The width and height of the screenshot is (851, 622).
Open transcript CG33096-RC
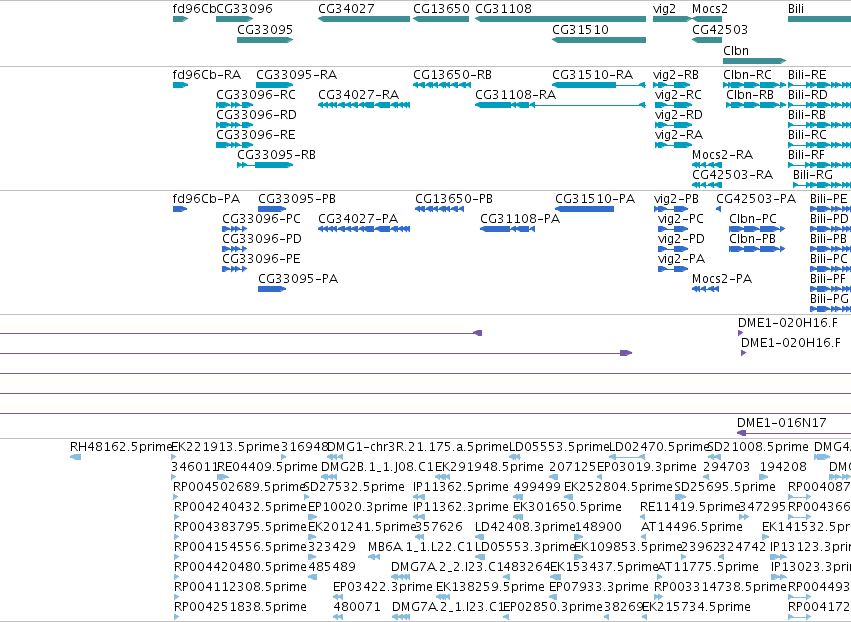point(234,105)
